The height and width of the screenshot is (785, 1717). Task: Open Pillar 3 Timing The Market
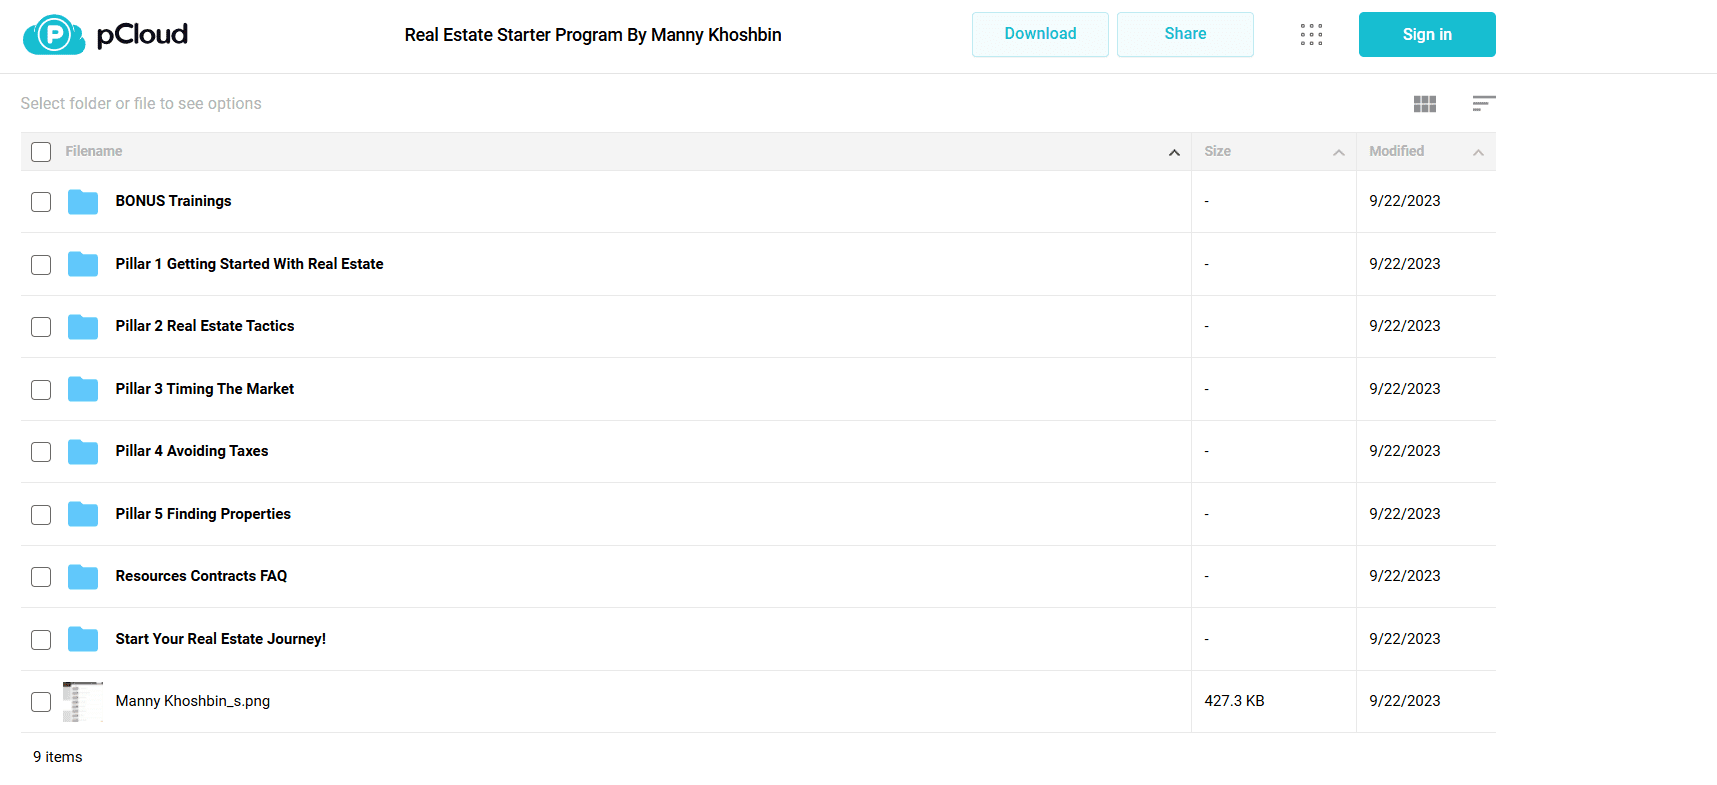pyautogui.click(x=204, y=389)
